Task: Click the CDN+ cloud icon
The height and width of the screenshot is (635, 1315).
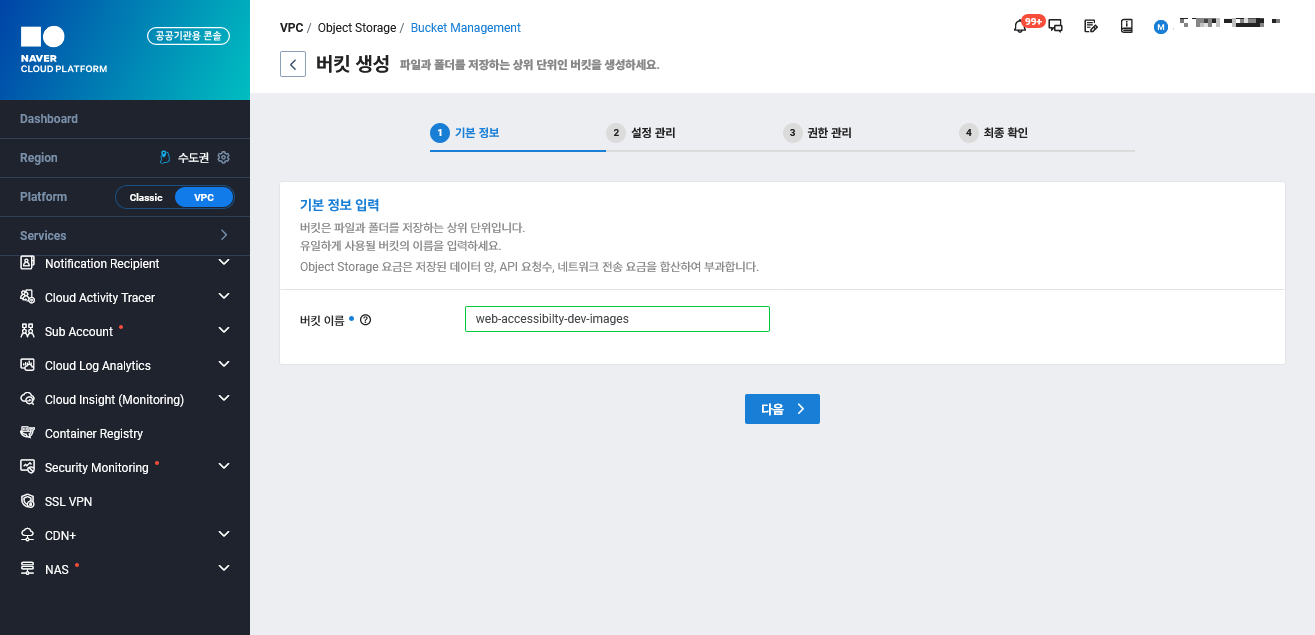Action: point(28,535)
